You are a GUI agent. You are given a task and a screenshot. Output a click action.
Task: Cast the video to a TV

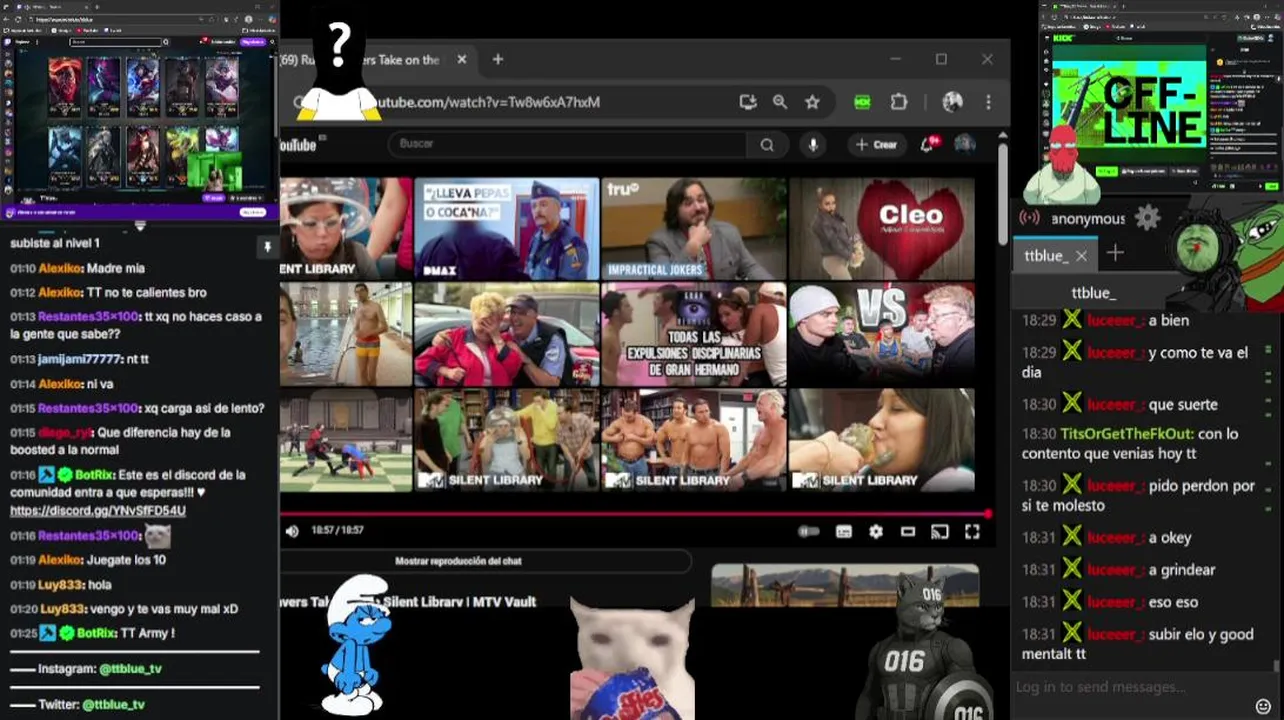[940, 532]
